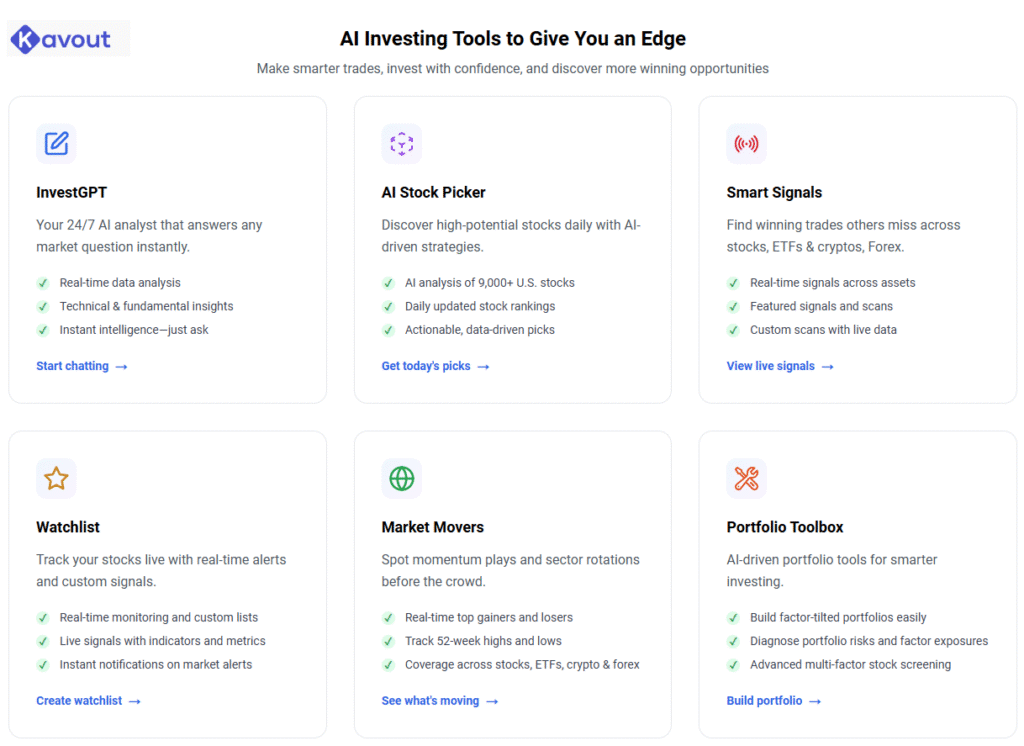Click arrow next to Build portfolio
Screen dimensions: 1024x746
click(x=814, y=701)
